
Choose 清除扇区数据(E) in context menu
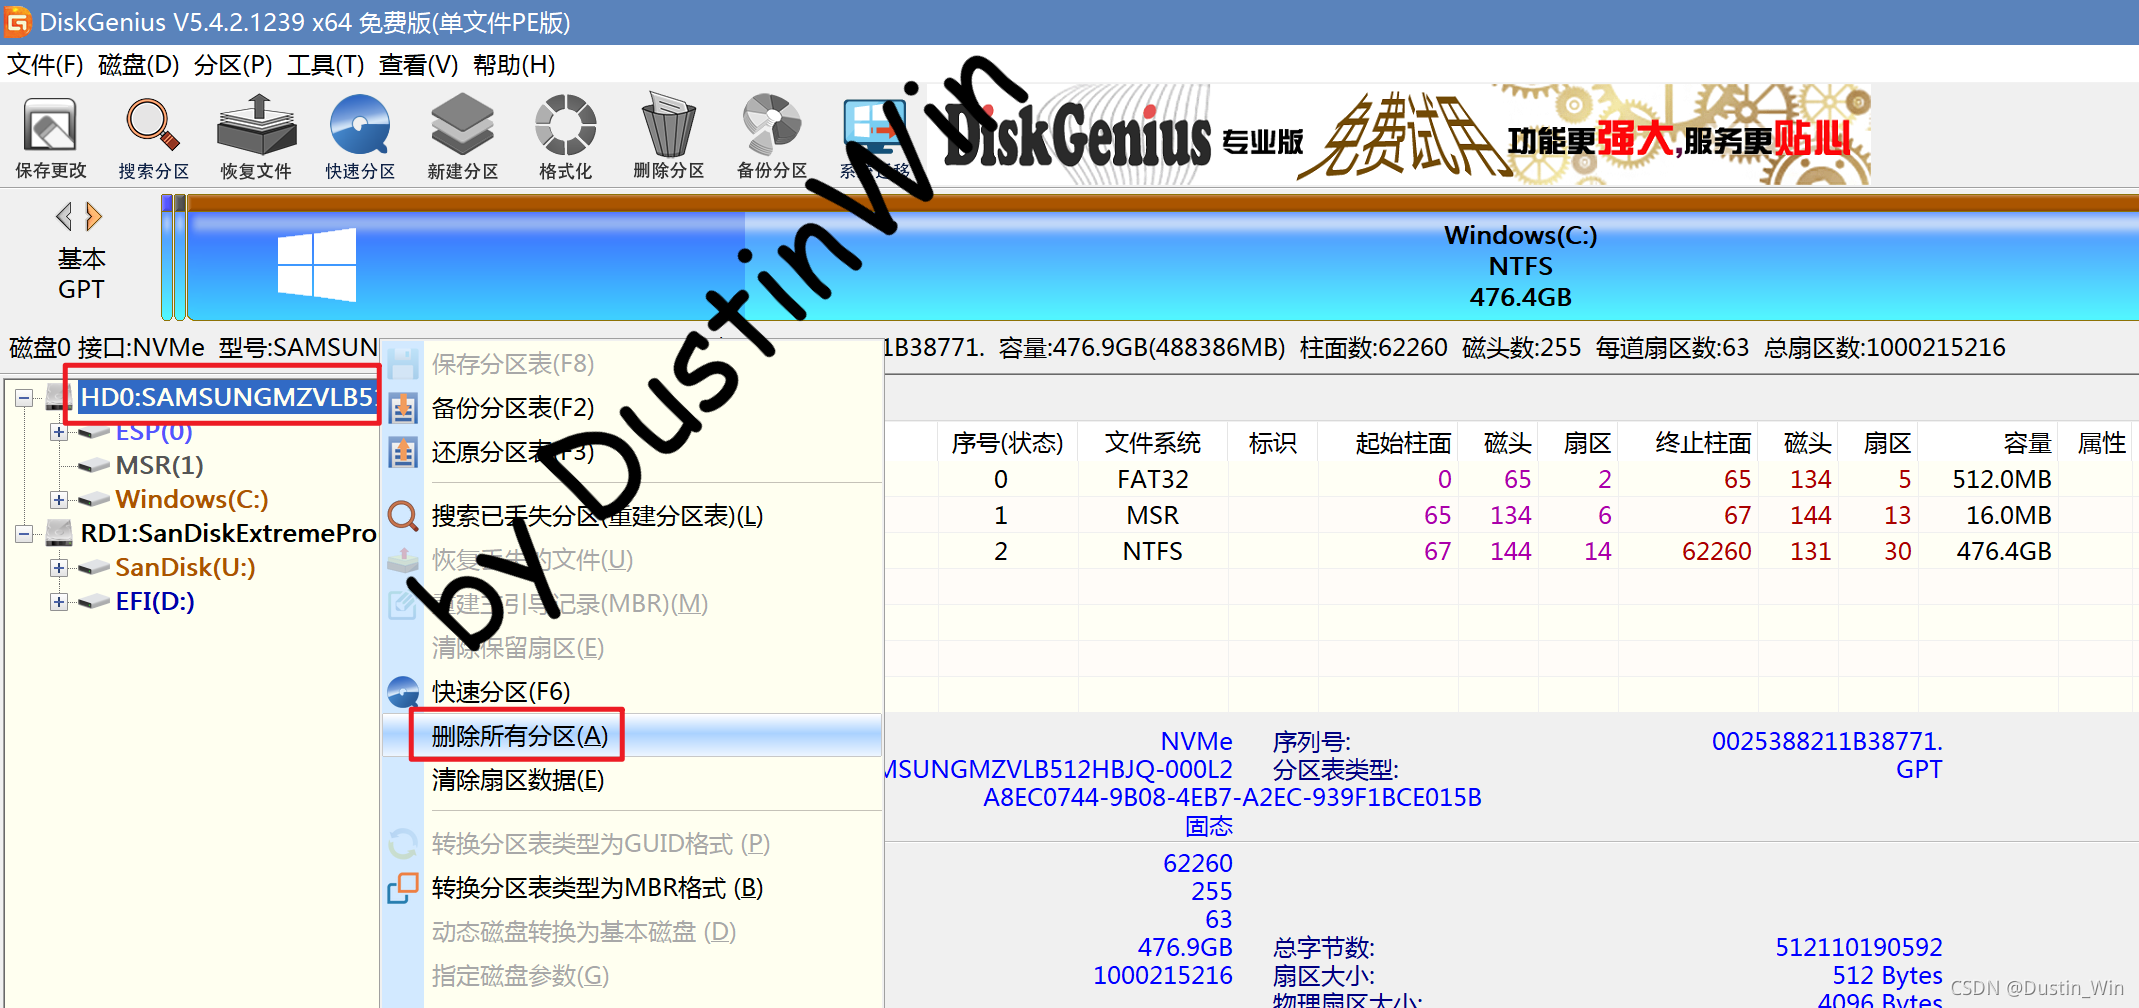point(632,780)
